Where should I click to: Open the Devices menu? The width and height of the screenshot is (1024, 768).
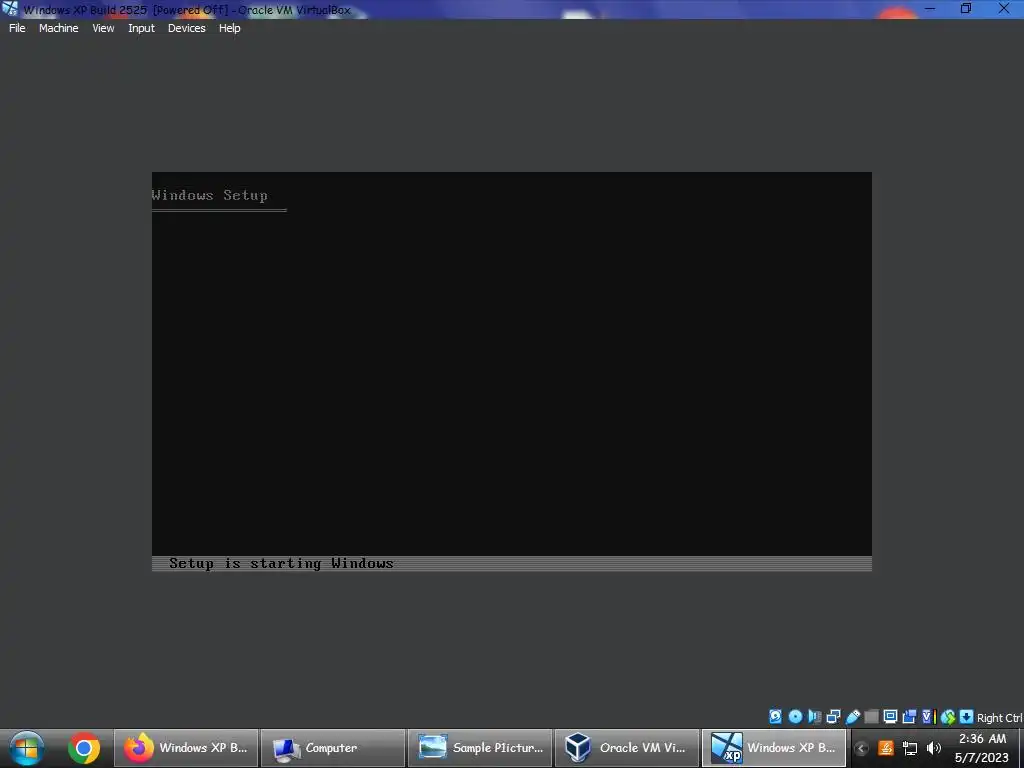187,28
